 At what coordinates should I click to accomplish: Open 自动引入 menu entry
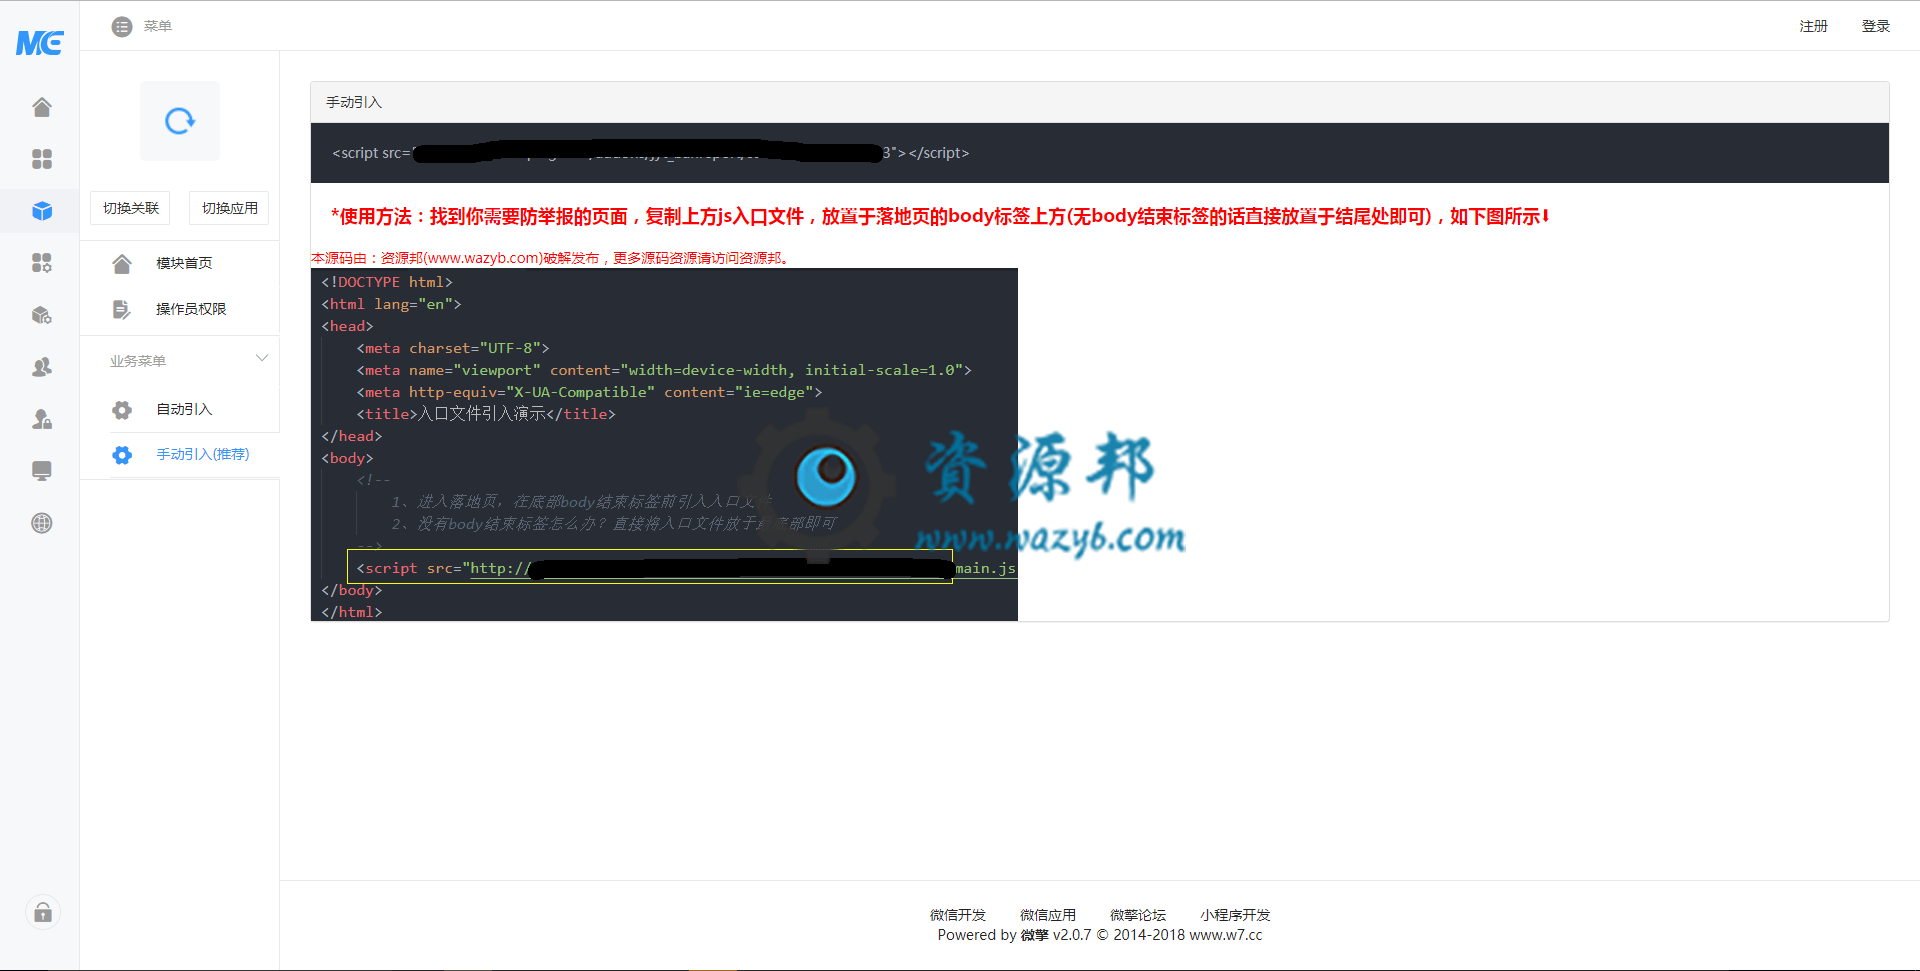[184, 409]
